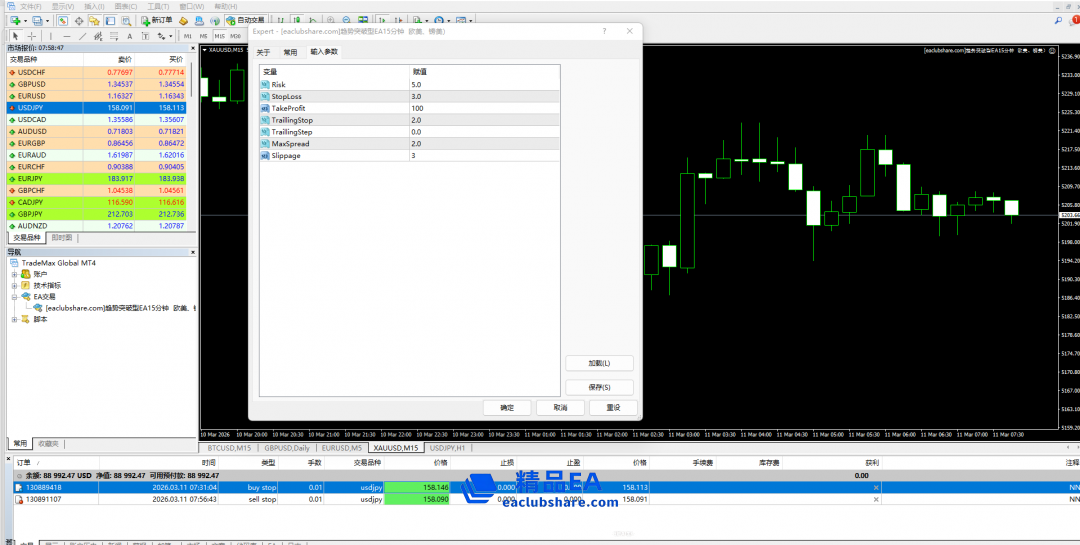Select the horizontal line drawing tool

[66, 36]
